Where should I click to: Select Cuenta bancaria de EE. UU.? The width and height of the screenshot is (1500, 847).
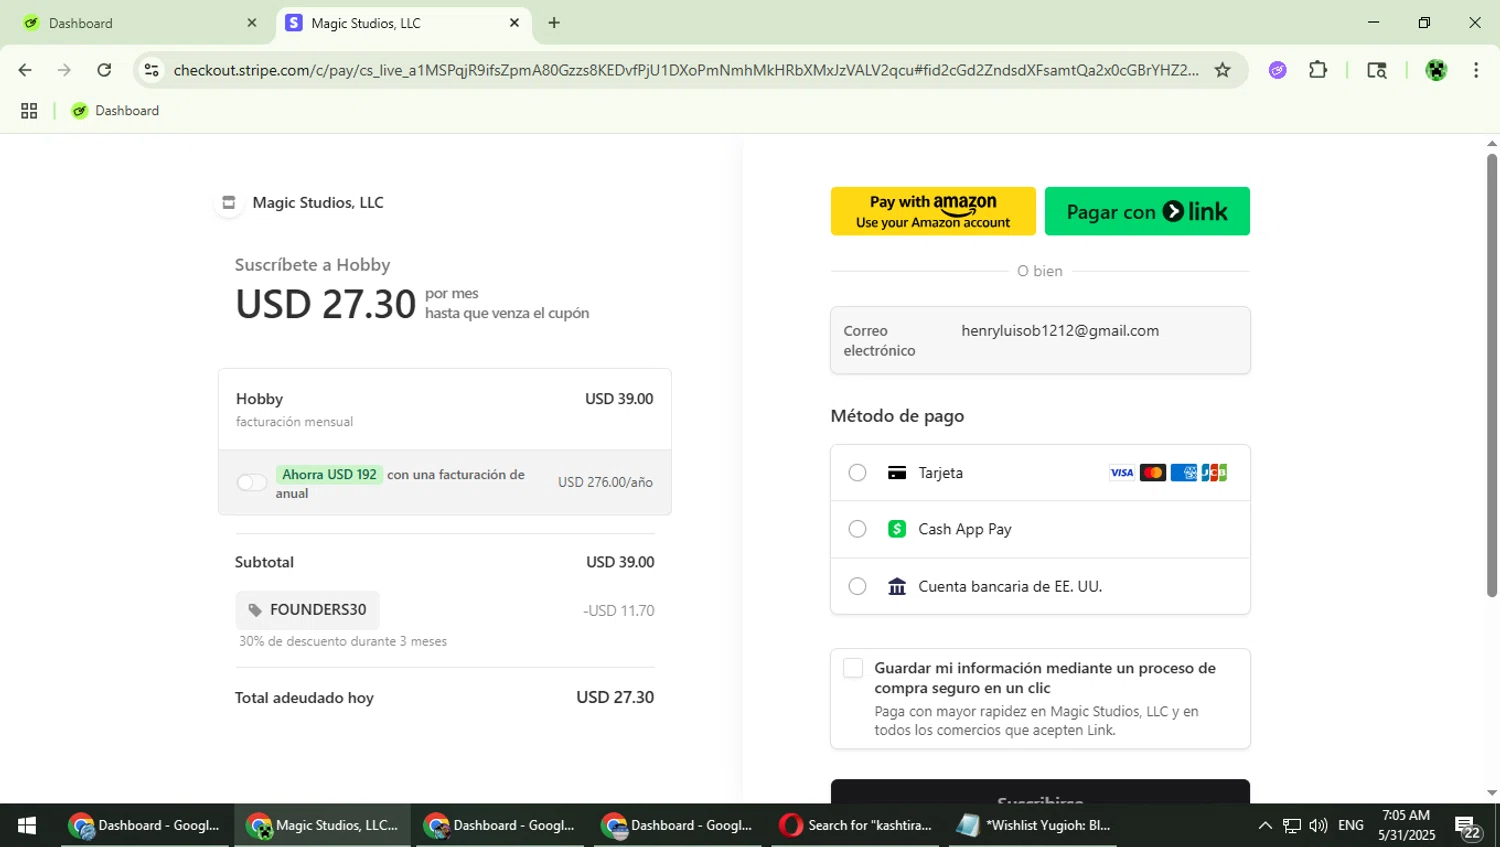point(1040,586)
